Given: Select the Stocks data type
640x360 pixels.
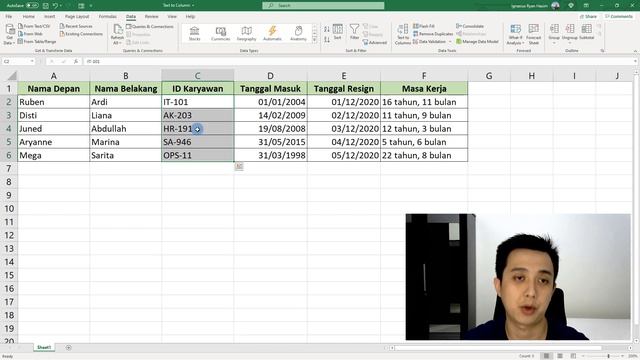Looking at the screenshot, I should pos(194,33).
